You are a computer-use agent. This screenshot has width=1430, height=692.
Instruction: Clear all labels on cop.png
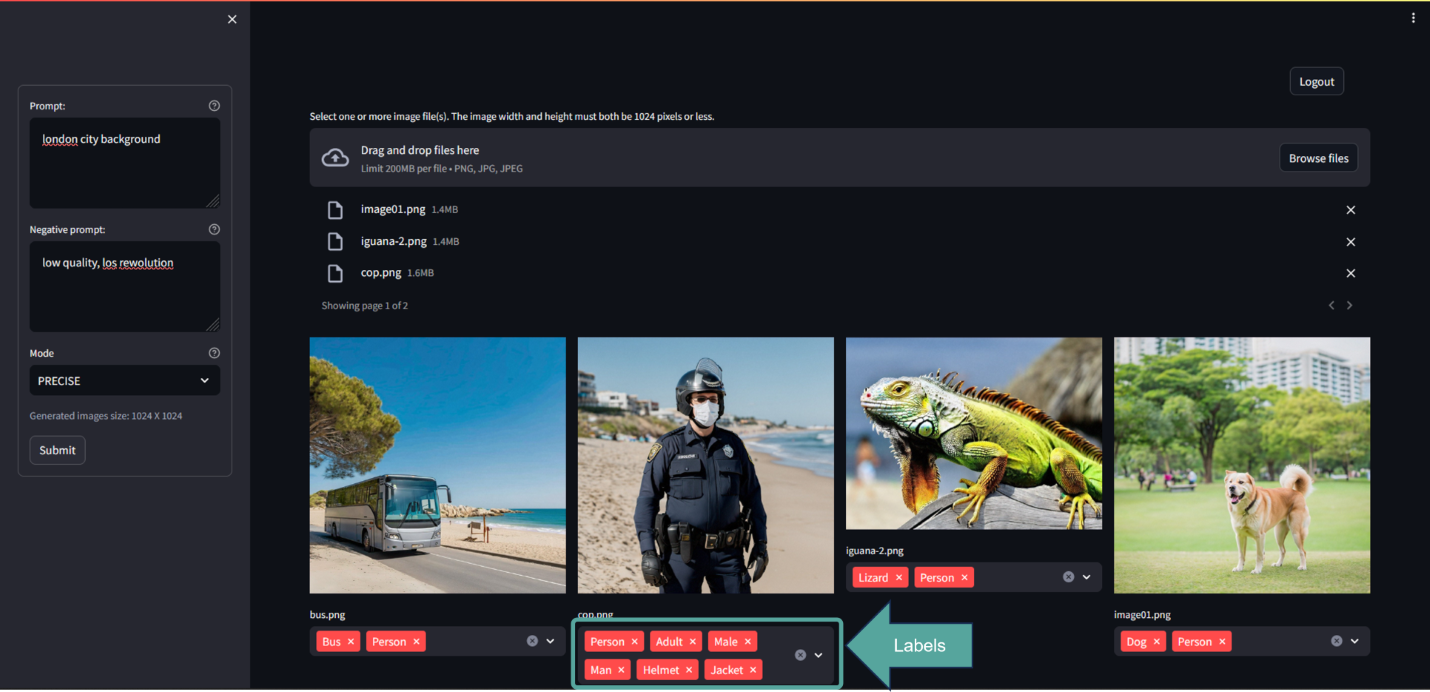point(799,655)
